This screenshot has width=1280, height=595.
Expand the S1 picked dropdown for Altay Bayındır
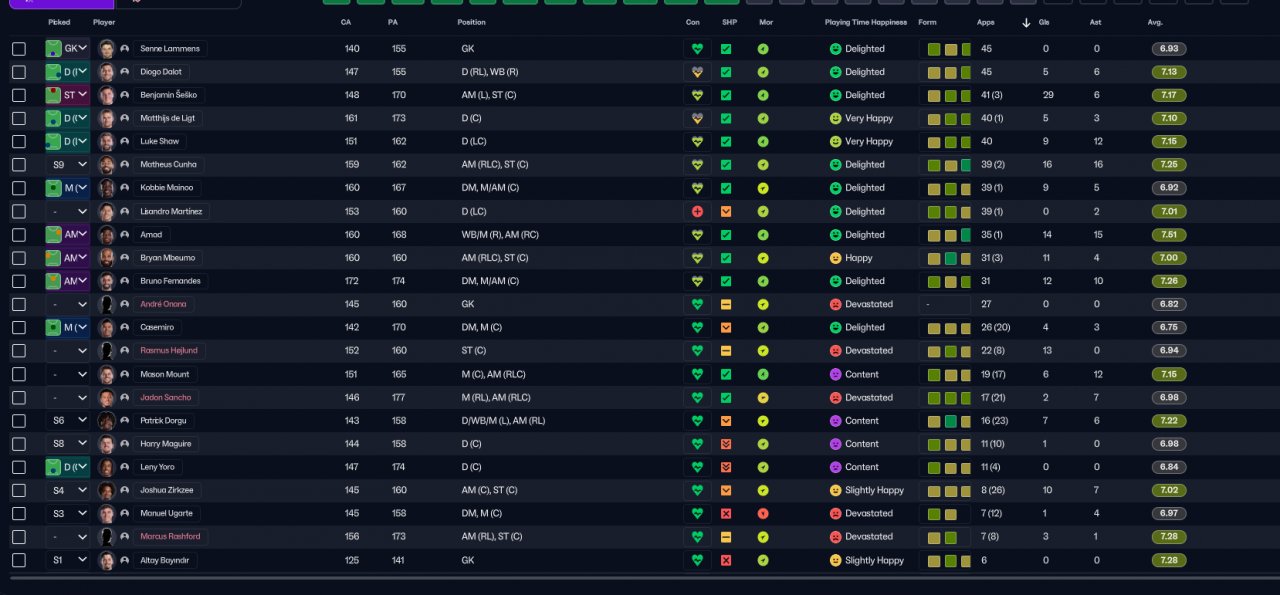[67, 560]
